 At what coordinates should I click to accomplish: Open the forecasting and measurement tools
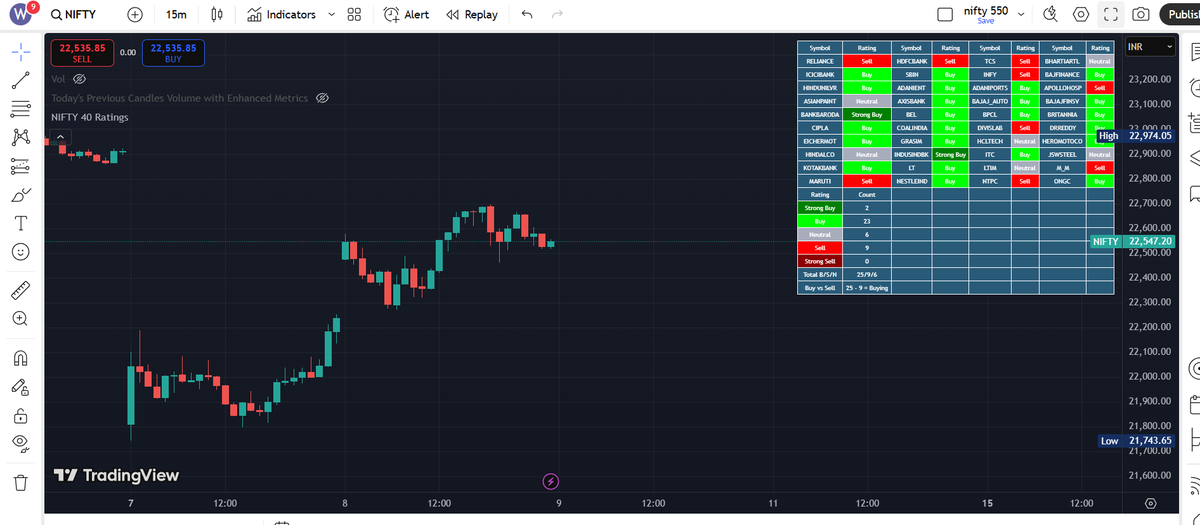(x=20, y=165)
